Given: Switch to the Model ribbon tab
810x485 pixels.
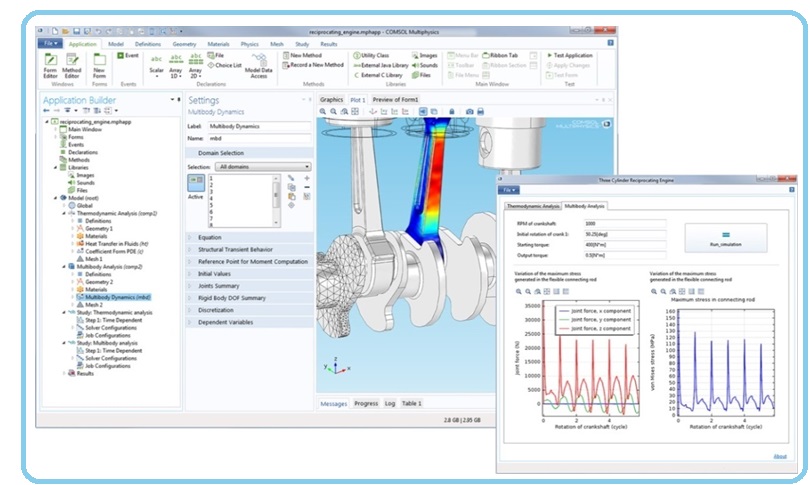Looking at the screenshot, I should click(116, 44).
